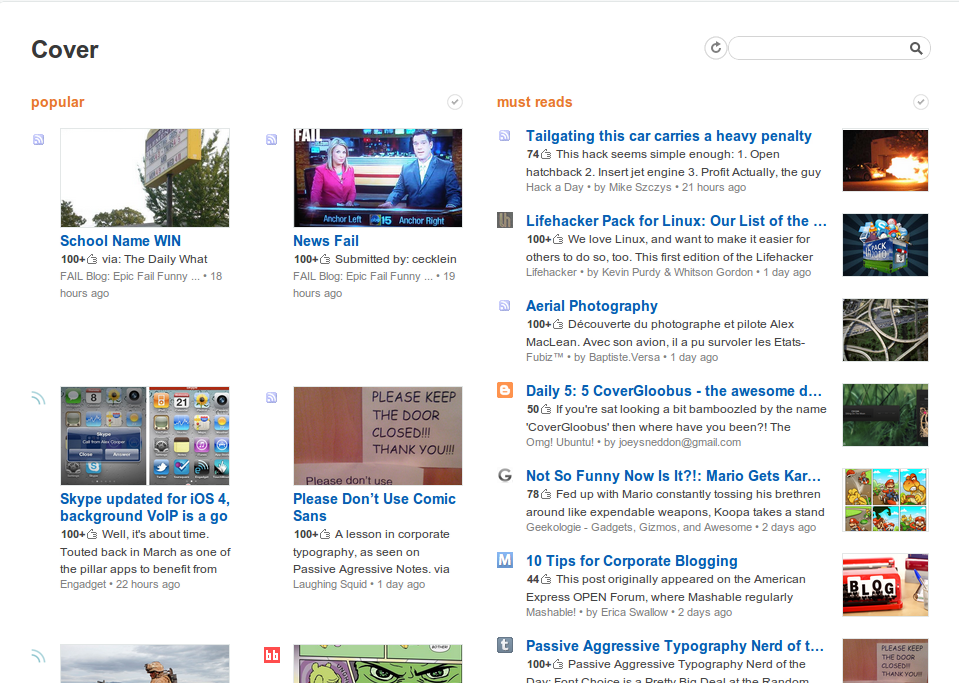Click the like icon on Passive Aggressive Typography article
The width and height of the screenshot is (959, 683).
pyautogui.click(x=558, y=665)
